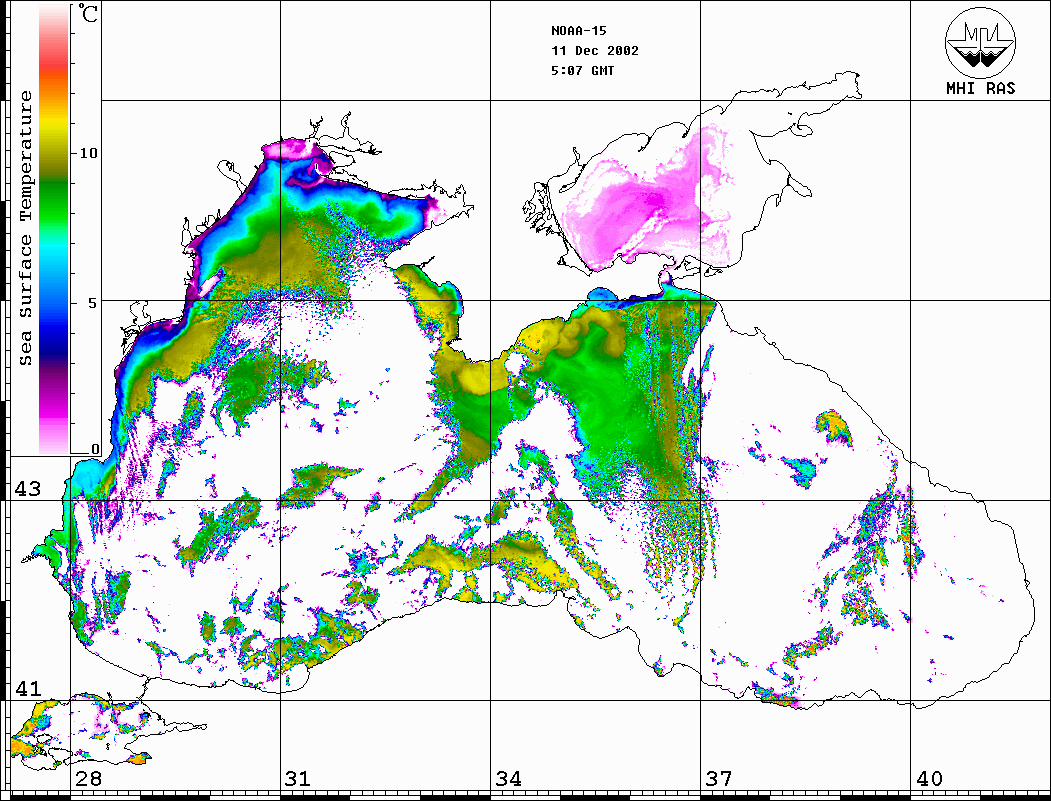The width and height of the screenshot is (1051, 801).
Task: Select the '11 Dec 2002' date label
Action: click(595, 51)
